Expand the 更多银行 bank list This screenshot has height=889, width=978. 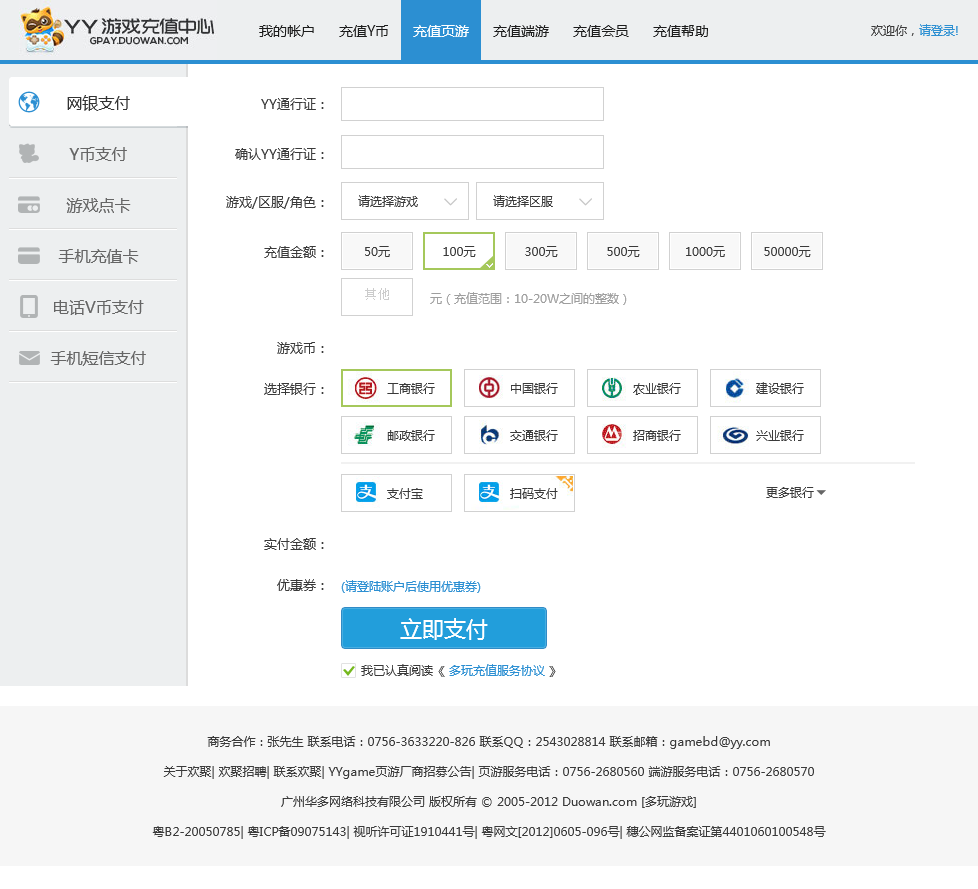(x=795, y=493)
